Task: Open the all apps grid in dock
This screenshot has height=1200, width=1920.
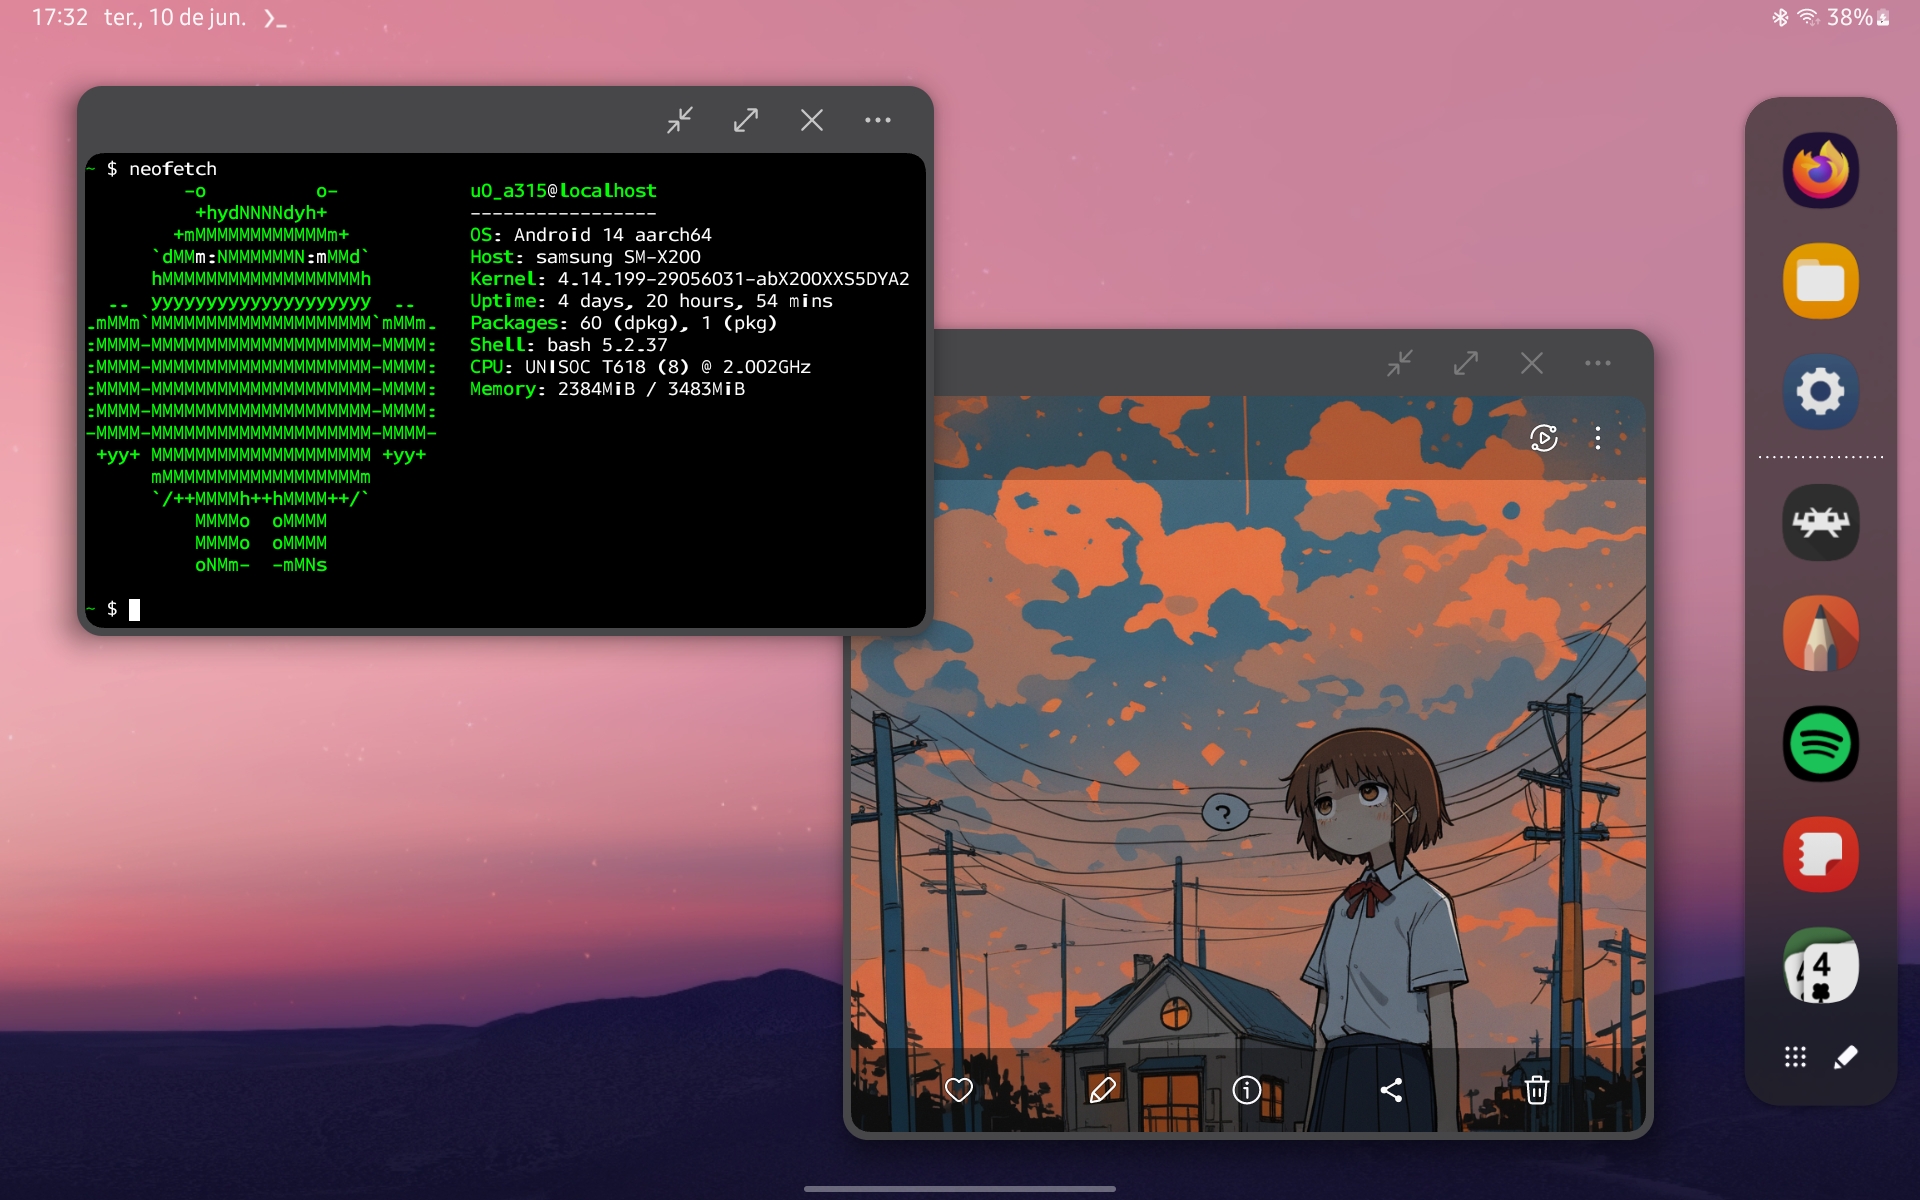Action: point(1795,1057)
